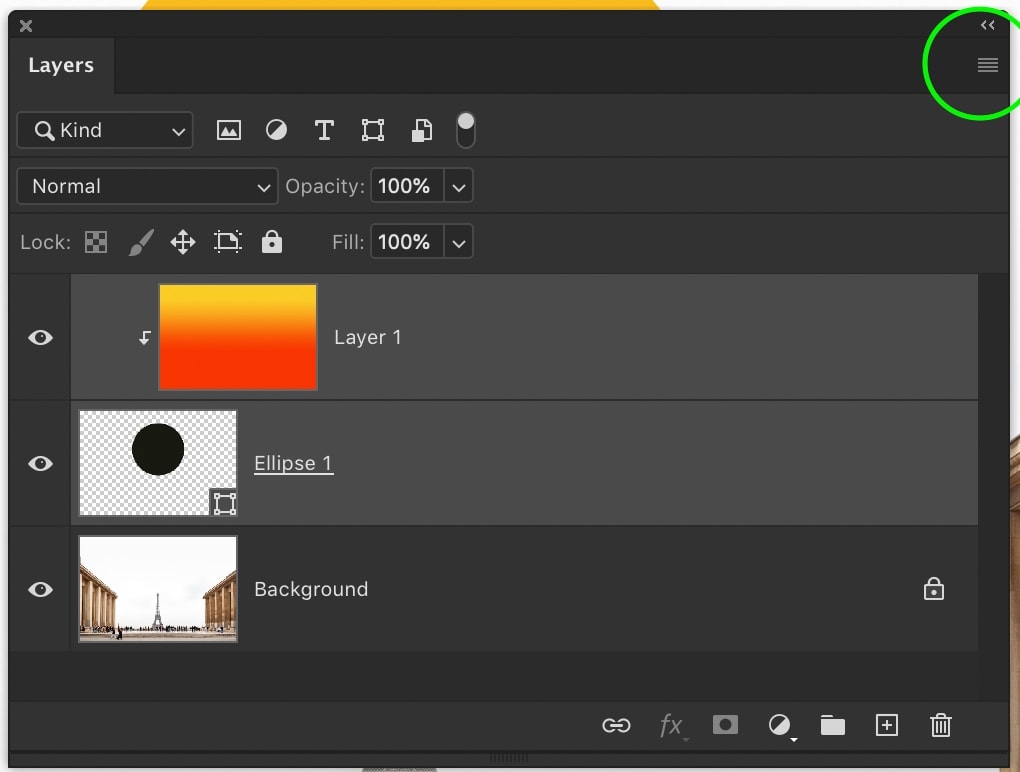Hide Ellipse 1 visibility eye
The width and height of the screenshot is (1020, 772).
40,463
